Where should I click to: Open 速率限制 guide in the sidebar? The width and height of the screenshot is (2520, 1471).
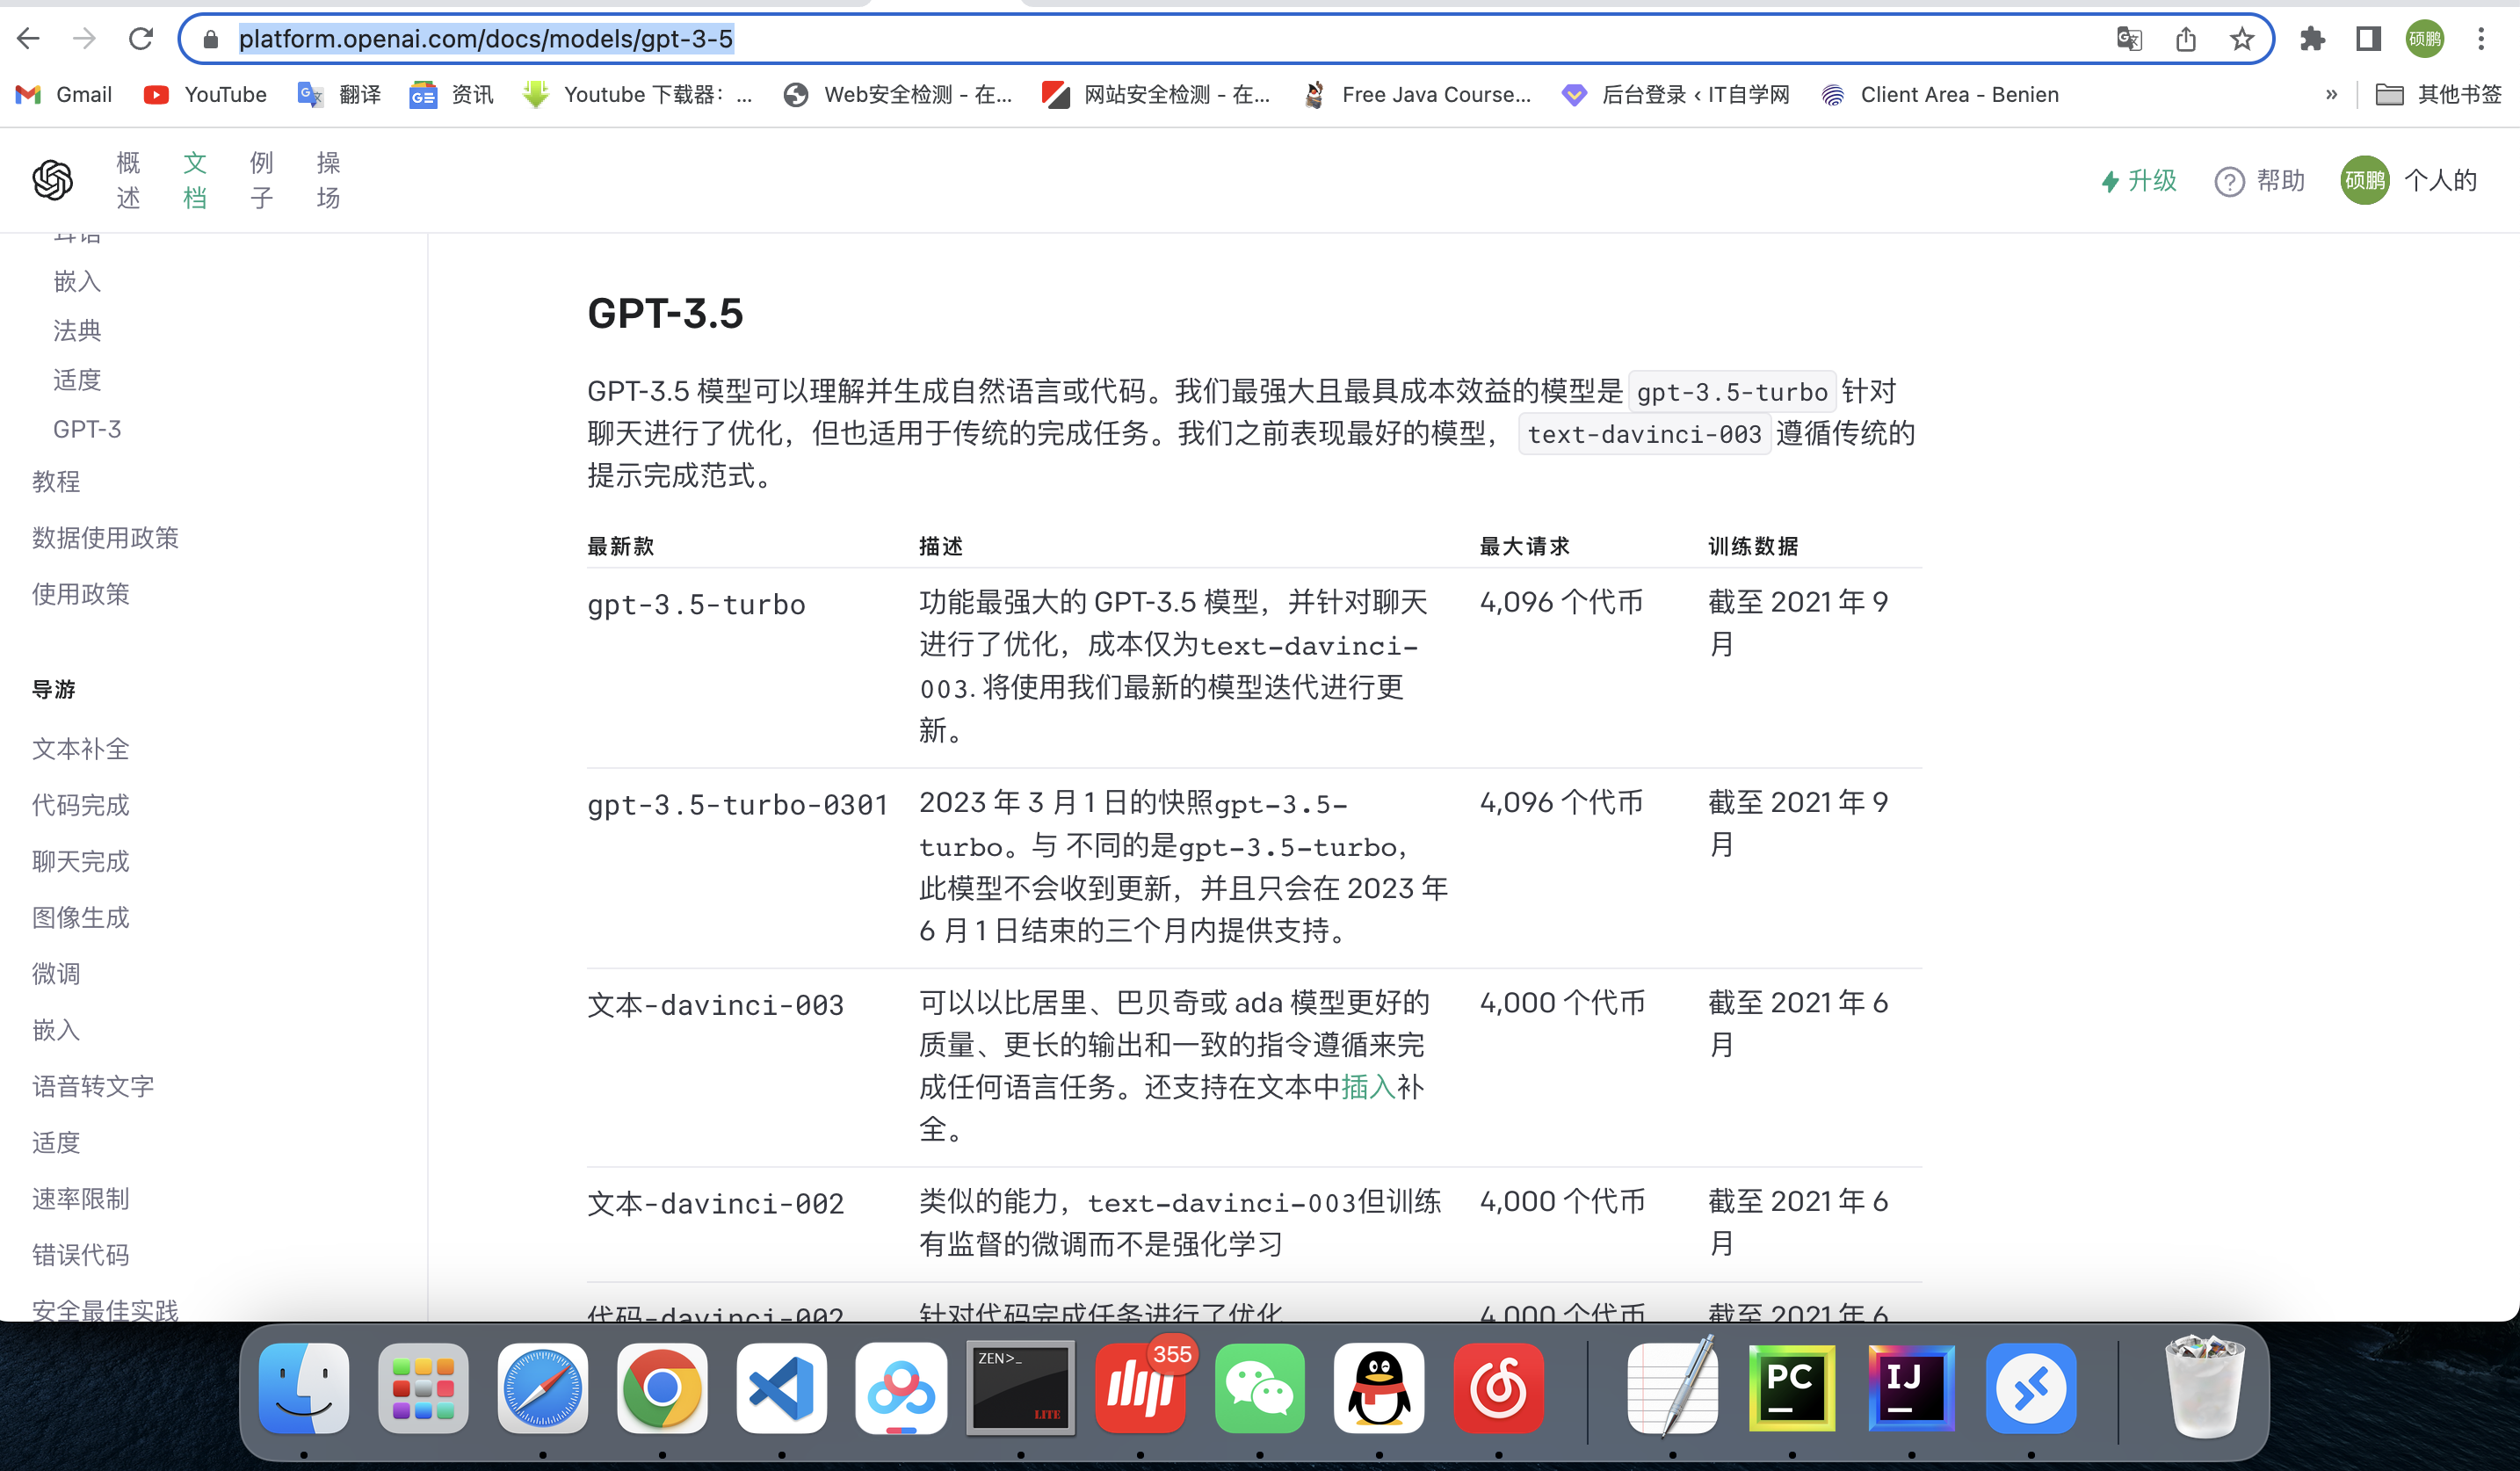pyautogui.click(x=81, y=1198)
